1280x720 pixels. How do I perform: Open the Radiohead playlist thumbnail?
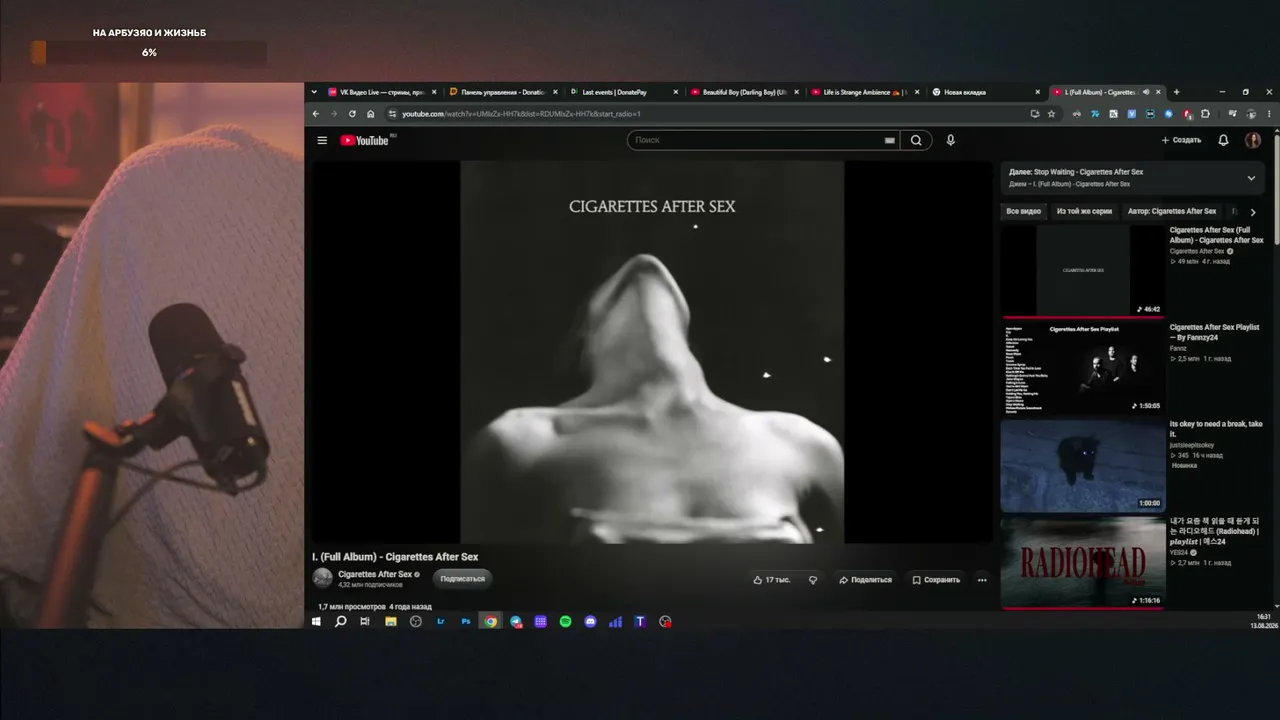[x=1083, y=563]
